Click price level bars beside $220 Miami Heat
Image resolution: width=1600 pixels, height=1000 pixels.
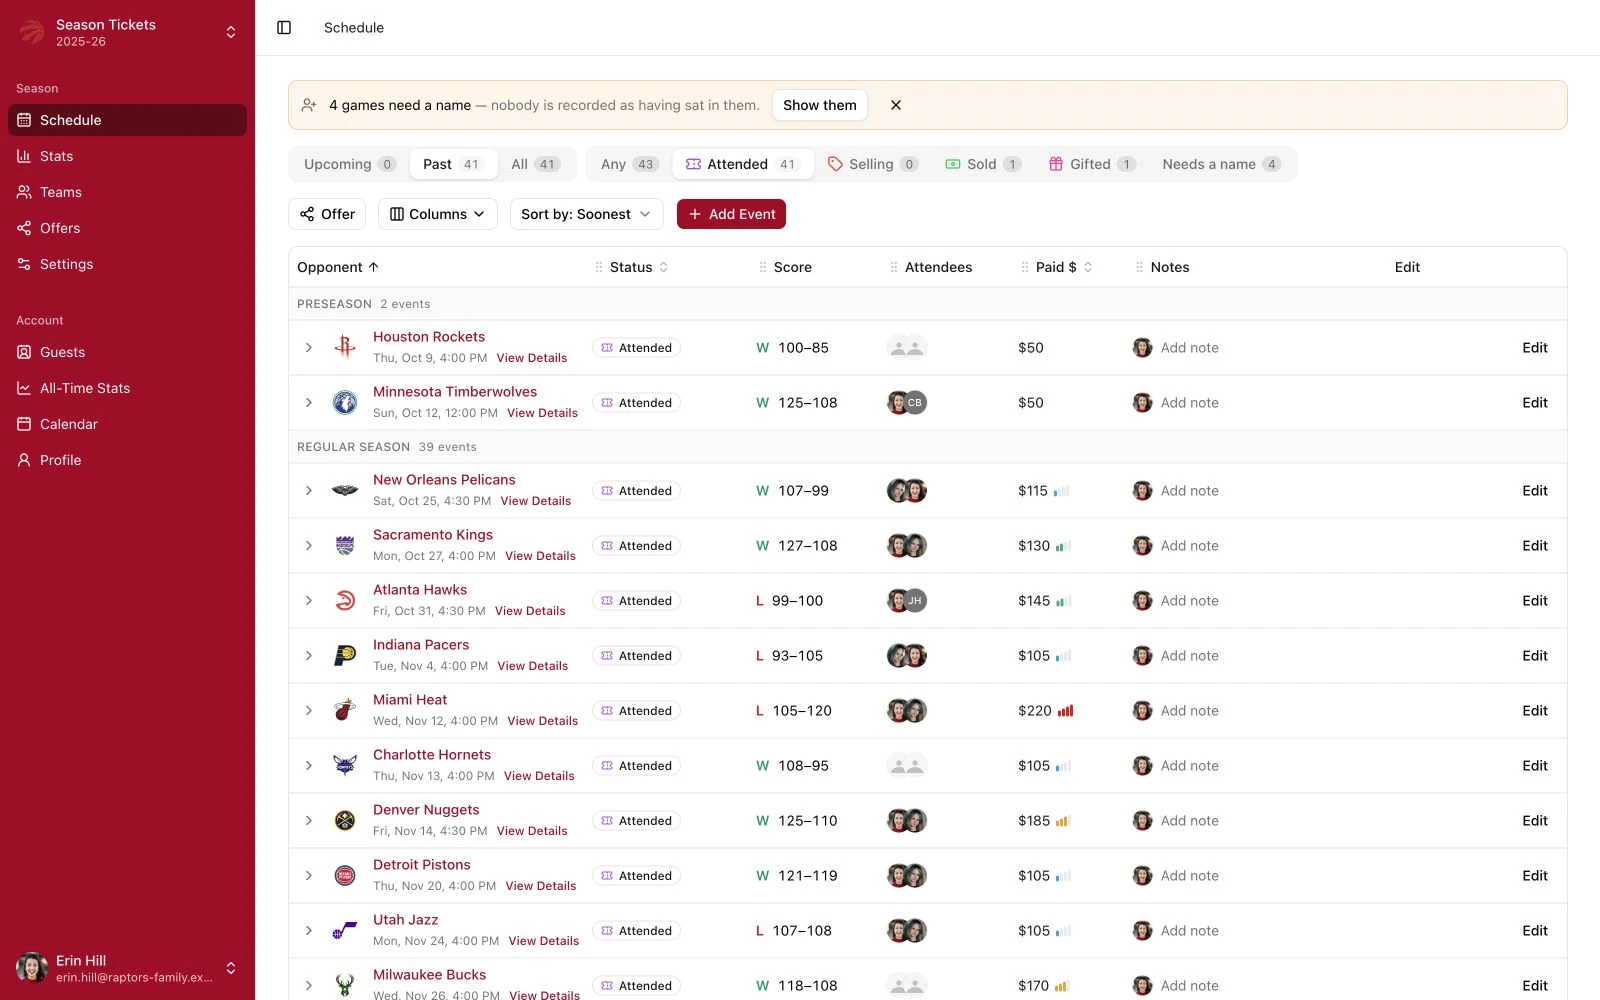[1066, 711]
